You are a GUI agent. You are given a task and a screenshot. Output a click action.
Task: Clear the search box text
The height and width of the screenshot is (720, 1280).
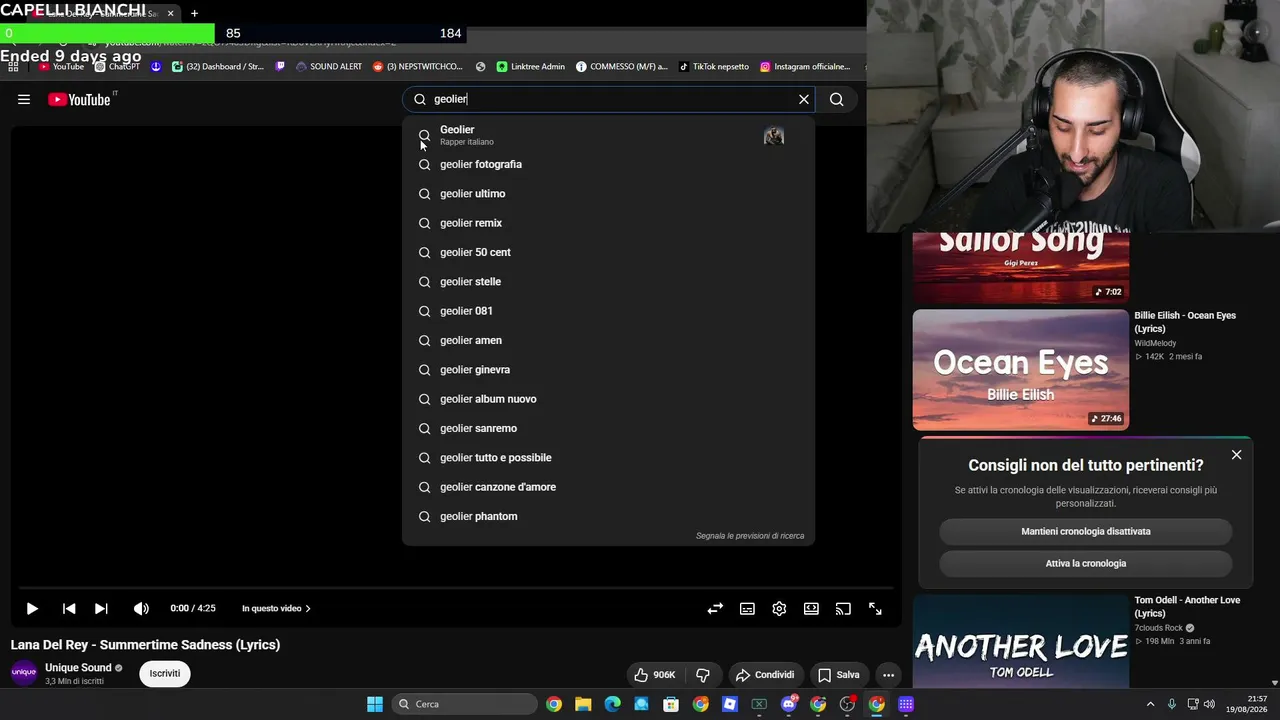pyautogui.click(x=803, y=99)
